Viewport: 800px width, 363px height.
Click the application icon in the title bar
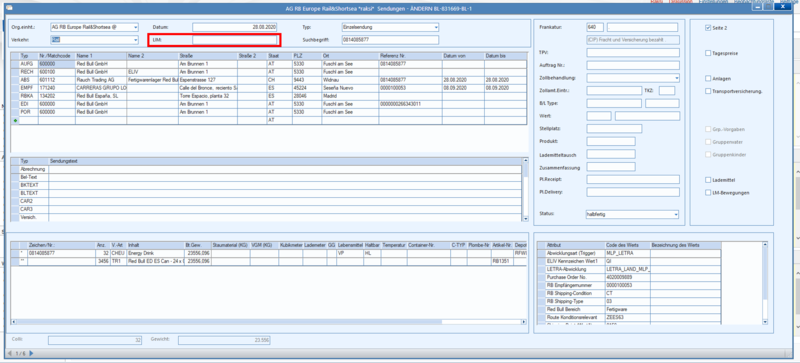(x=10, y=8)
